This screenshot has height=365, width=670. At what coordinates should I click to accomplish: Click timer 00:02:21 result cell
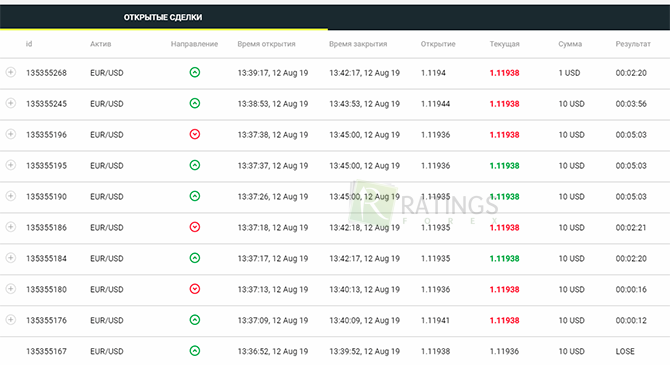pos(631,228)
